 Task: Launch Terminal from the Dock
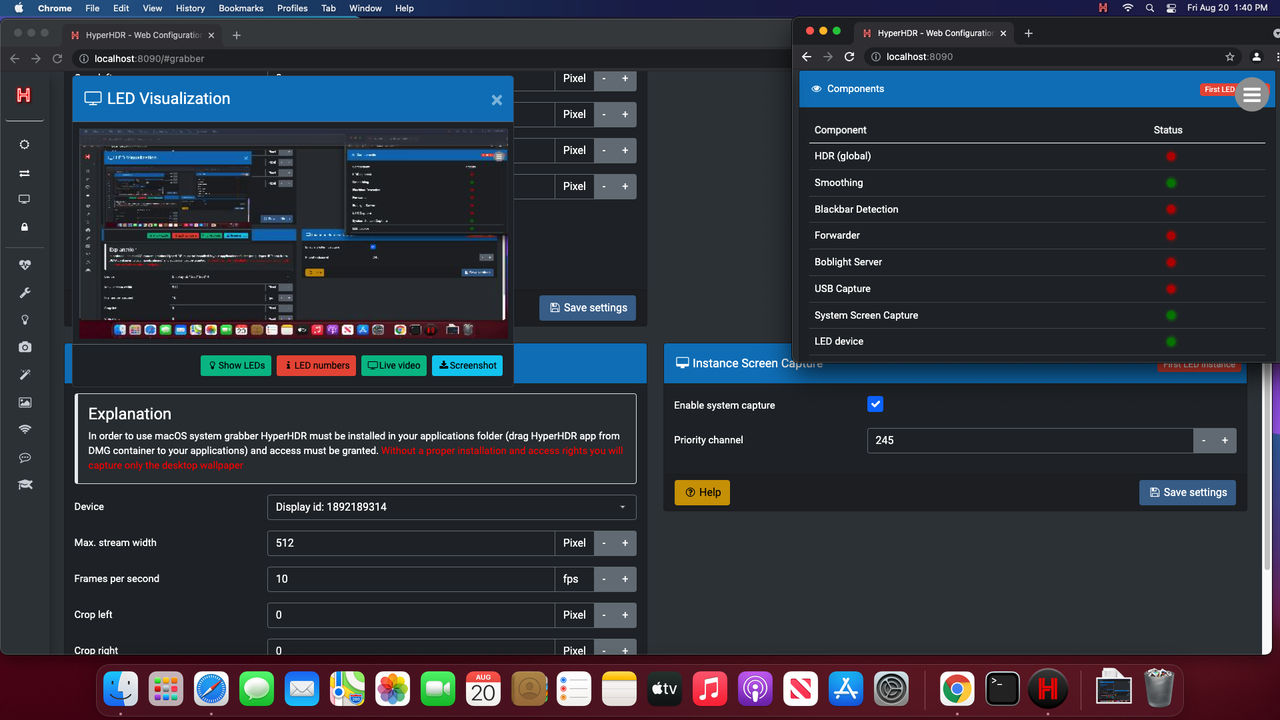tap(1002, 689)
